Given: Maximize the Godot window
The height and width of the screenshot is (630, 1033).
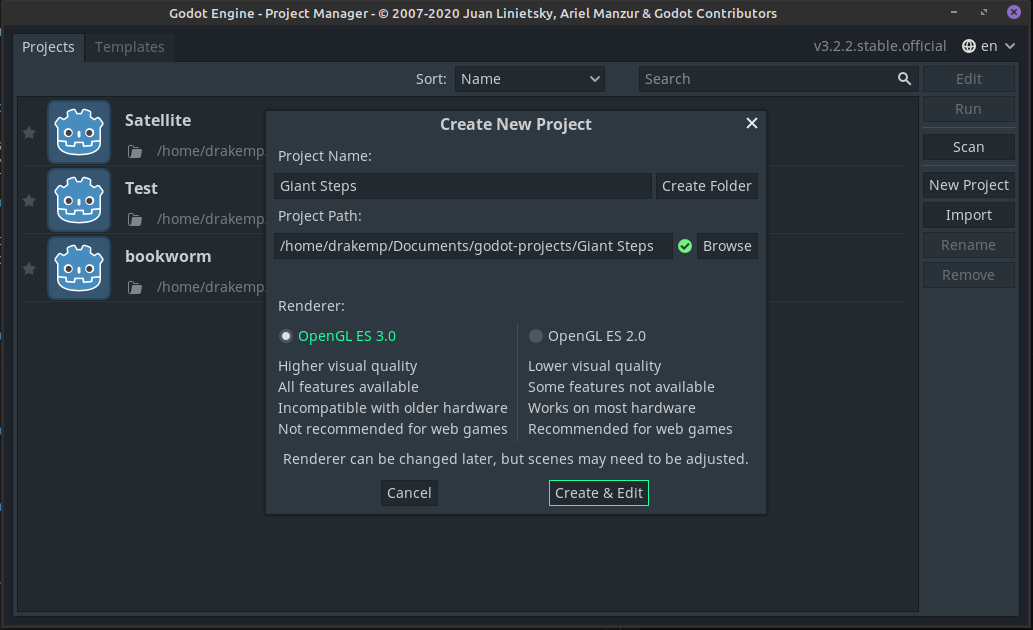Looking at the screenshot, I should [984, 13].
